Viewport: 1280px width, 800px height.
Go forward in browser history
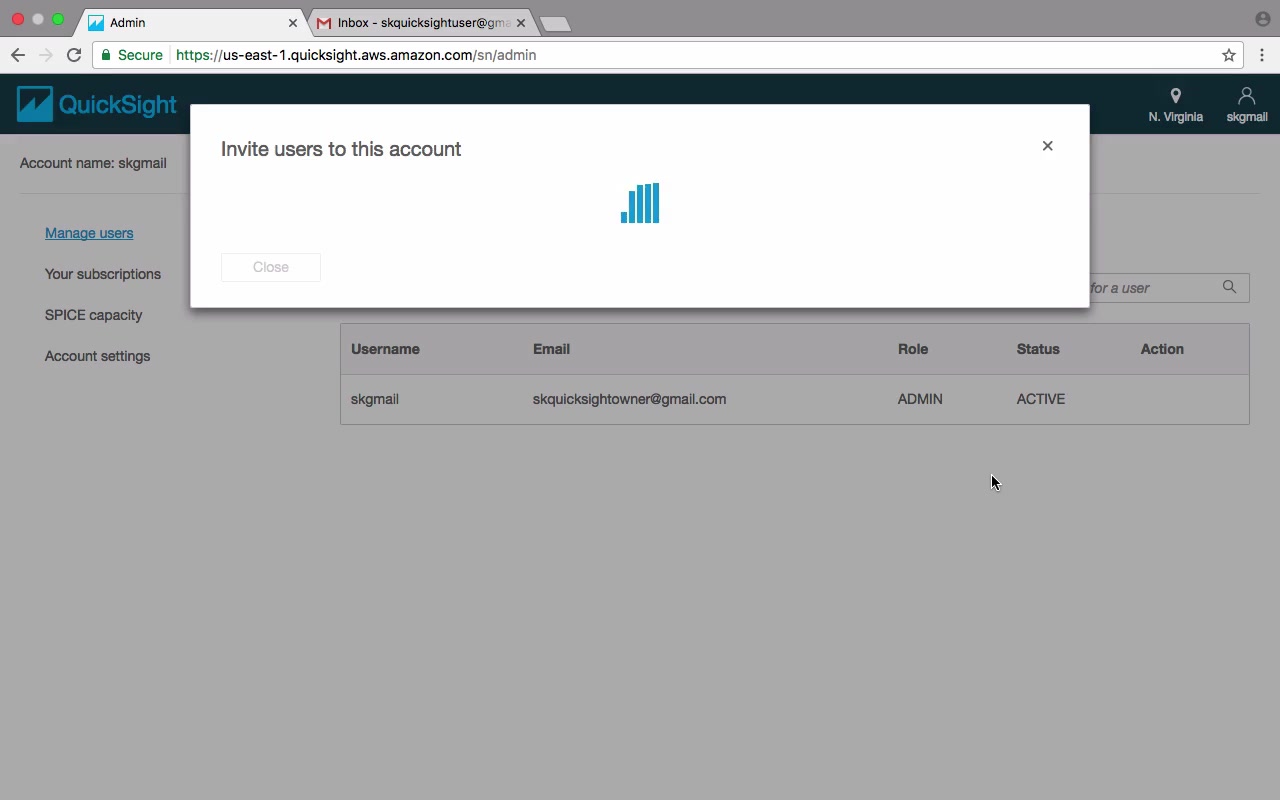[45, 55]
